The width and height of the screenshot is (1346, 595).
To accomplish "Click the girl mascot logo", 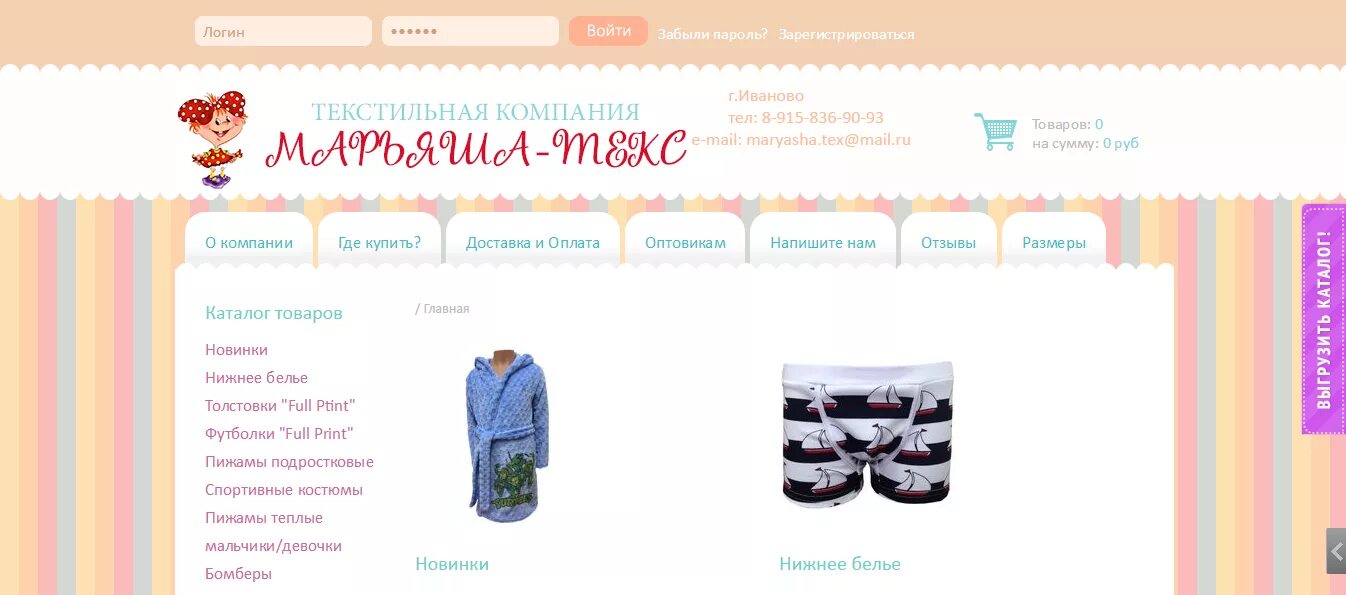I will (212, 139).
